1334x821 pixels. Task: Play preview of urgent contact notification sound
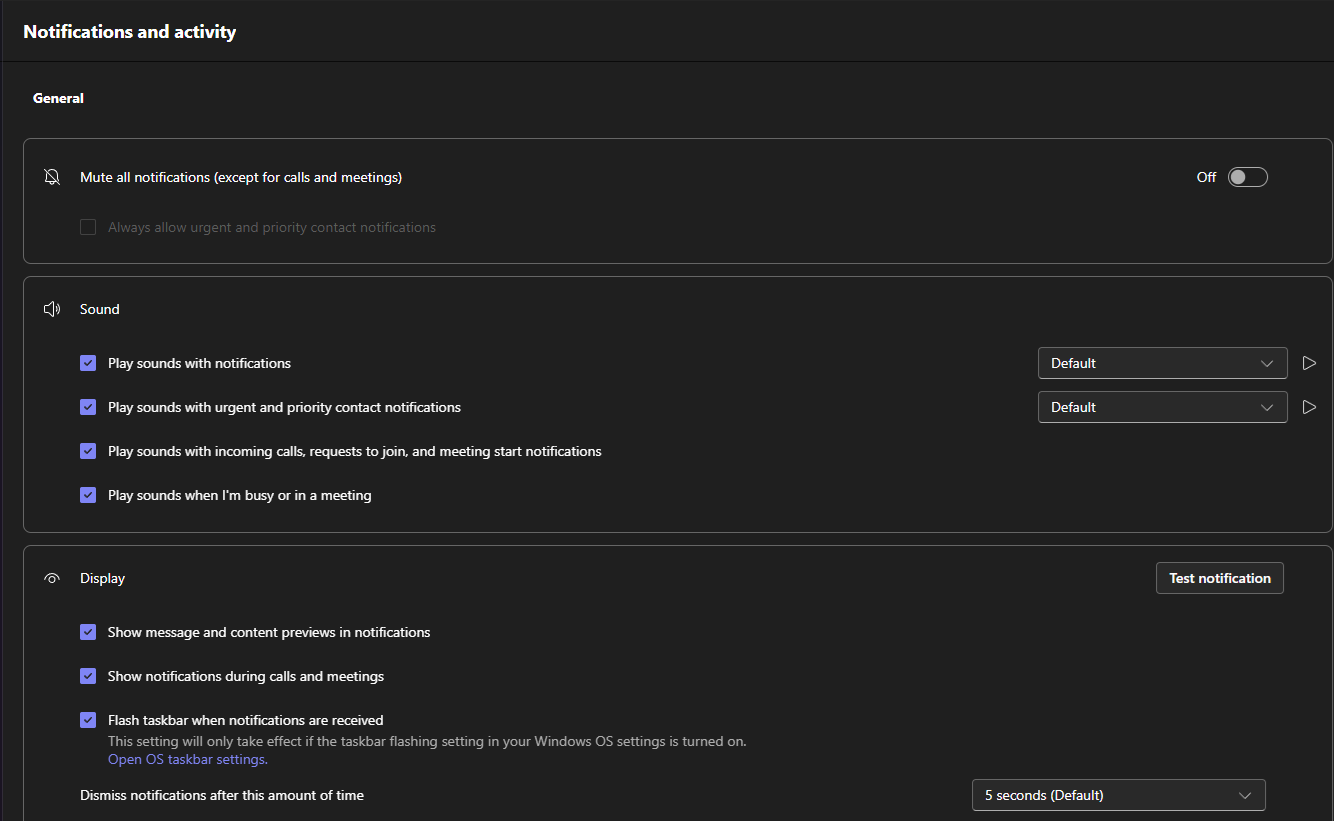point(1309,407)
